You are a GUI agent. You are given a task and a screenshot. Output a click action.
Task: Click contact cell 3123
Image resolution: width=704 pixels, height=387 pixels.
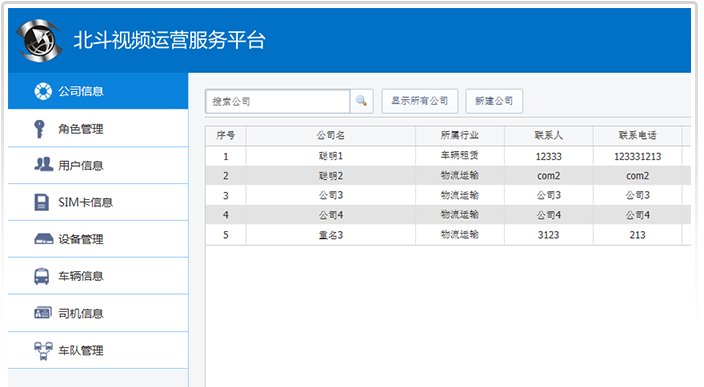coord(549,235)
